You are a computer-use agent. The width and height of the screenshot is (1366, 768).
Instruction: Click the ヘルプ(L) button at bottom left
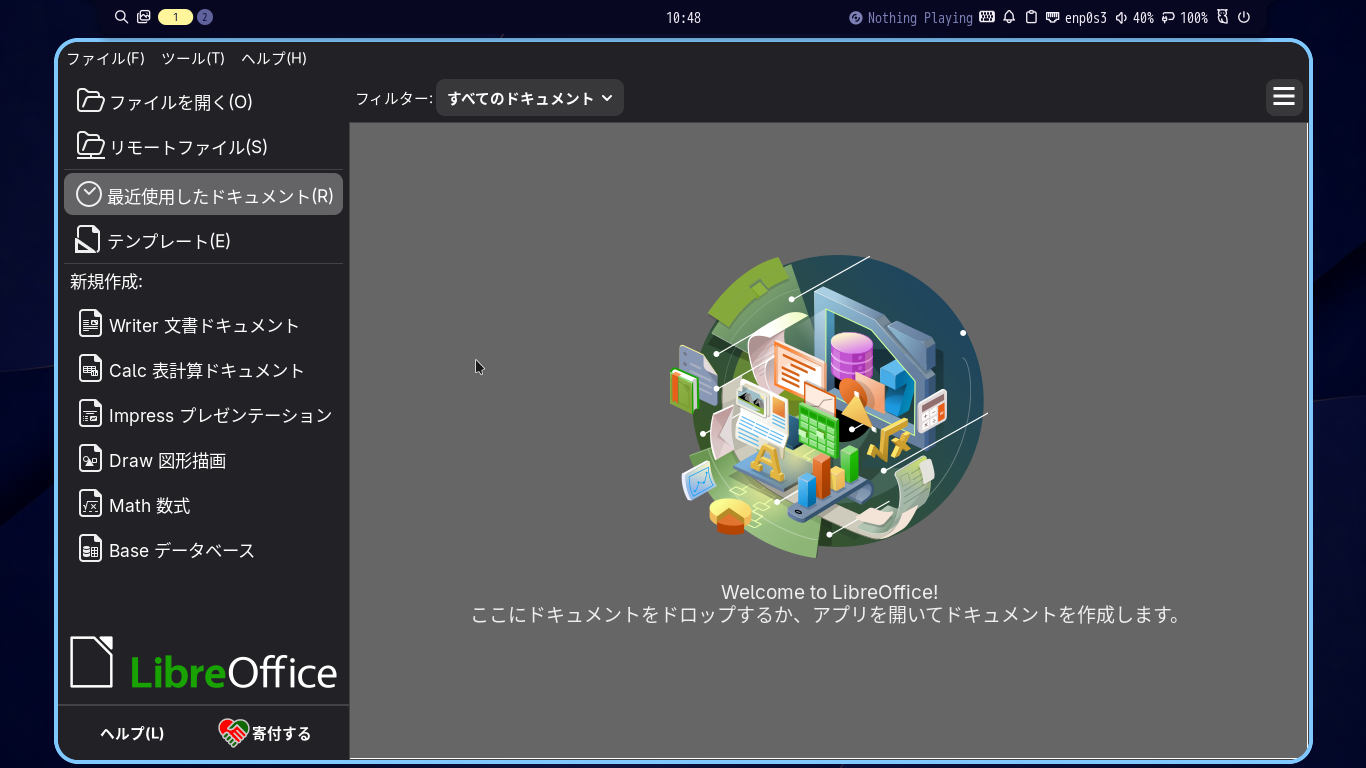coord(132,733)
